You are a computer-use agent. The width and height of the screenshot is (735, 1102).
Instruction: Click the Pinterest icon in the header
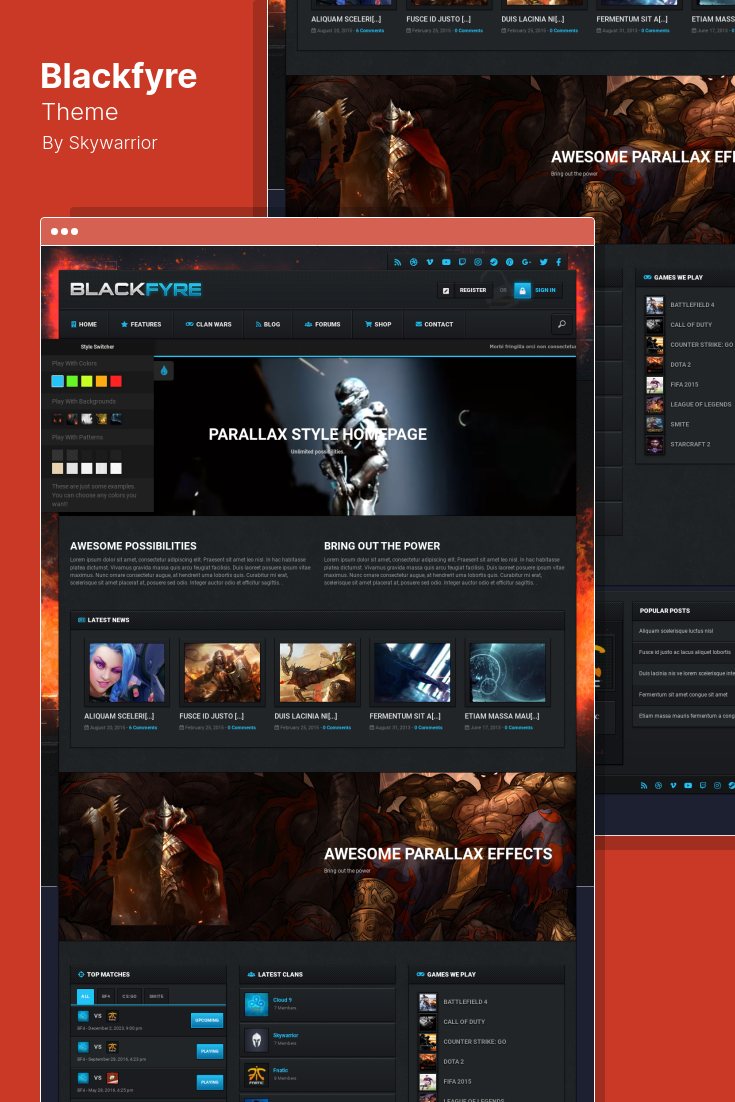pos(509,262)
